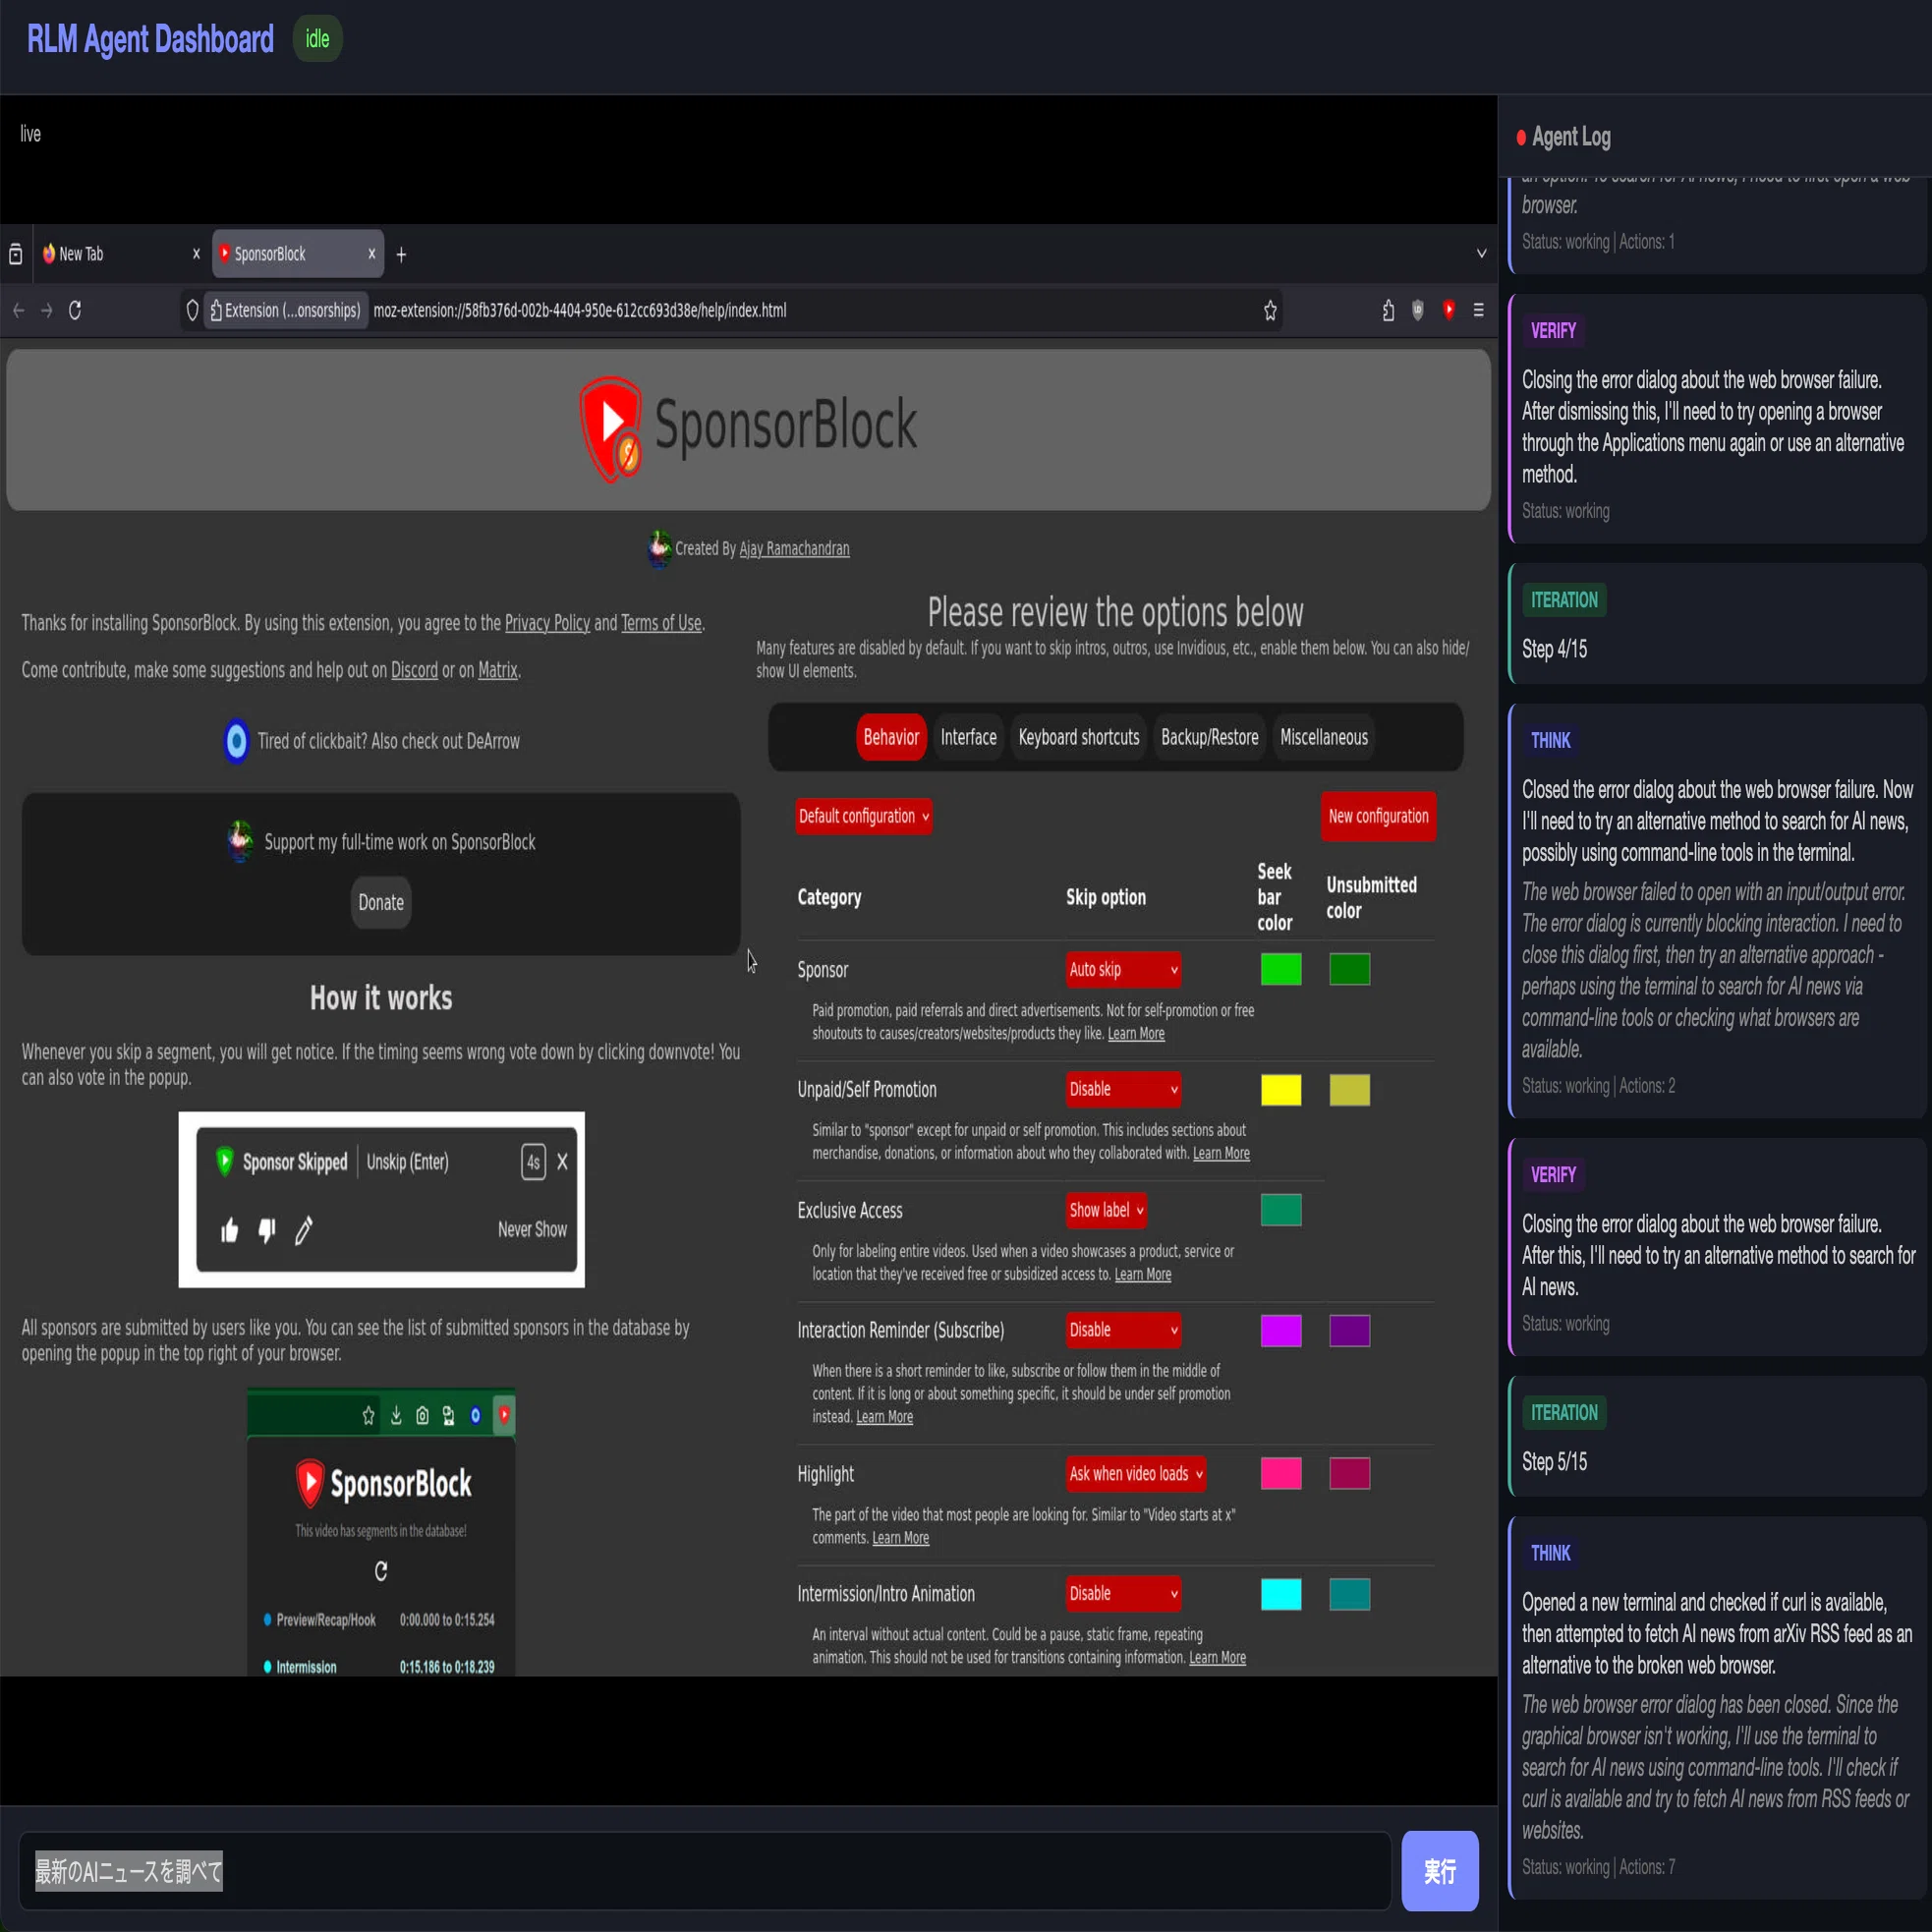Click the 実行 run button
Image resolution: width=1932 pixels, height=1932 pixels.
click(1440, 1871)
